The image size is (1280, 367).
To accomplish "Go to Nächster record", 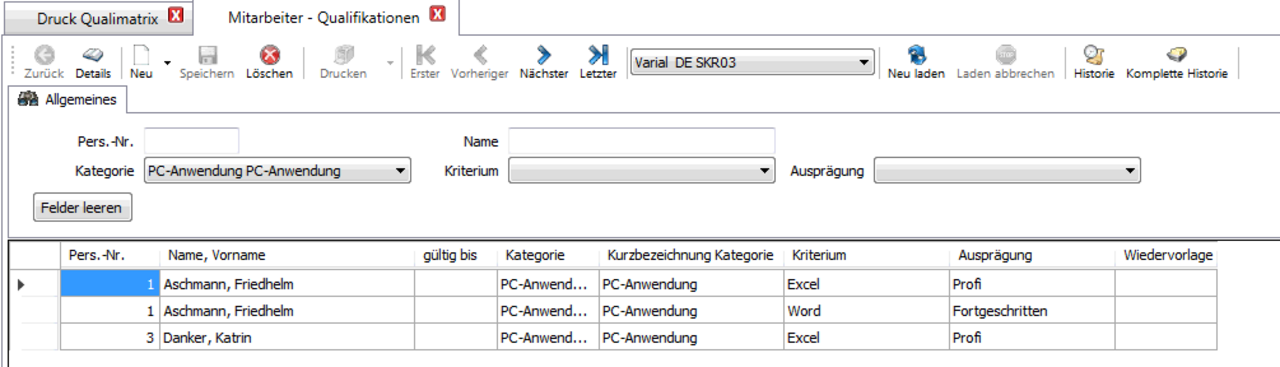I will tap(544, 54).
